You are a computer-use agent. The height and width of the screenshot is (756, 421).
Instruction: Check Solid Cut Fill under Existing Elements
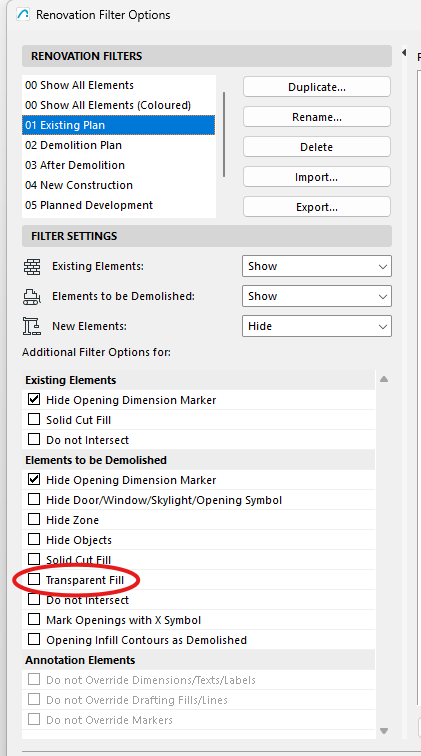click(x=34, y=419)
